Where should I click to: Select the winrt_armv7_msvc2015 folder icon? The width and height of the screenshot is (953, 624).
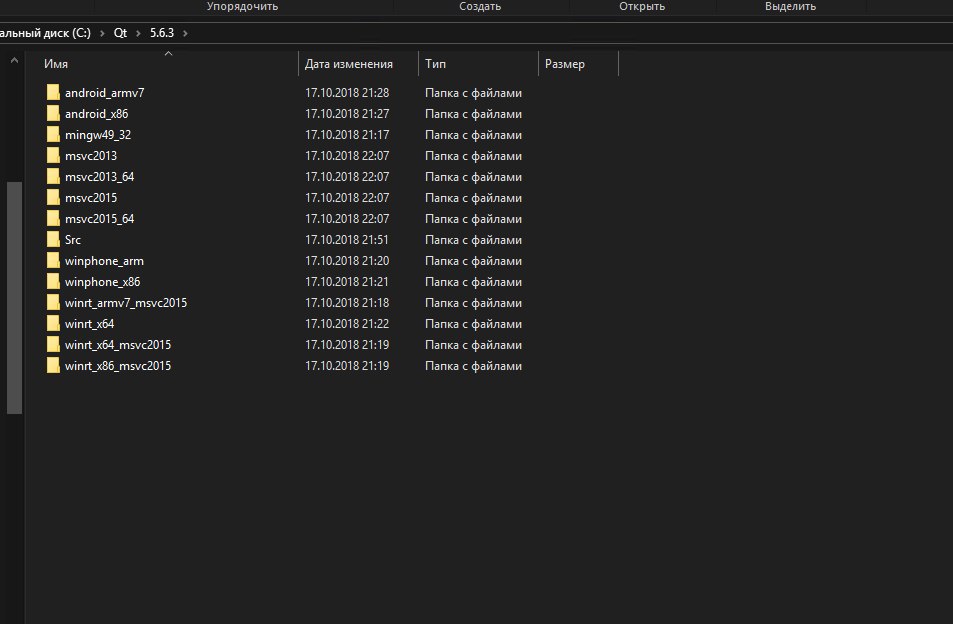53,303
